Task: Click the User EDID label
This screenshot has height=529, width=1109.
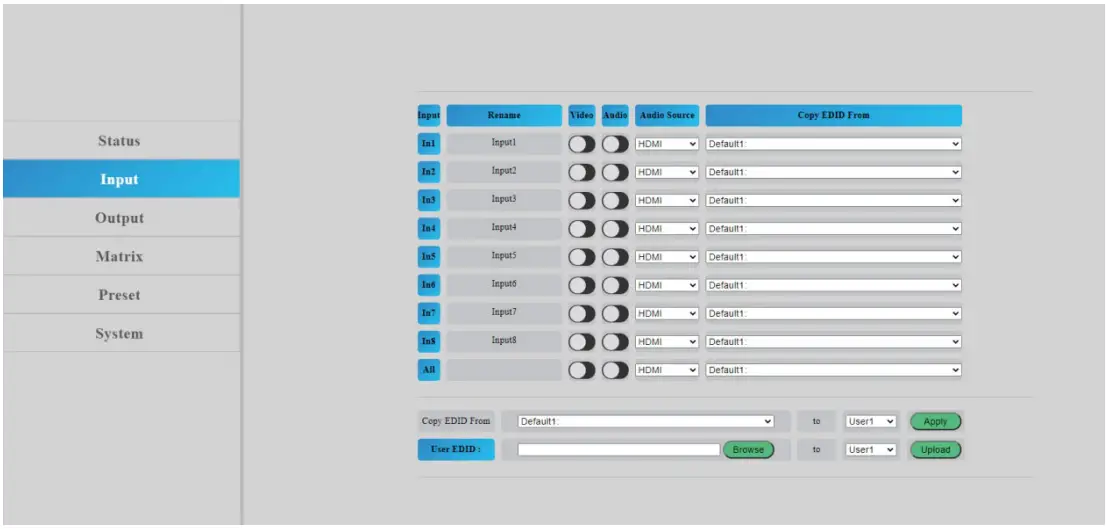Action: pos(456,450)
